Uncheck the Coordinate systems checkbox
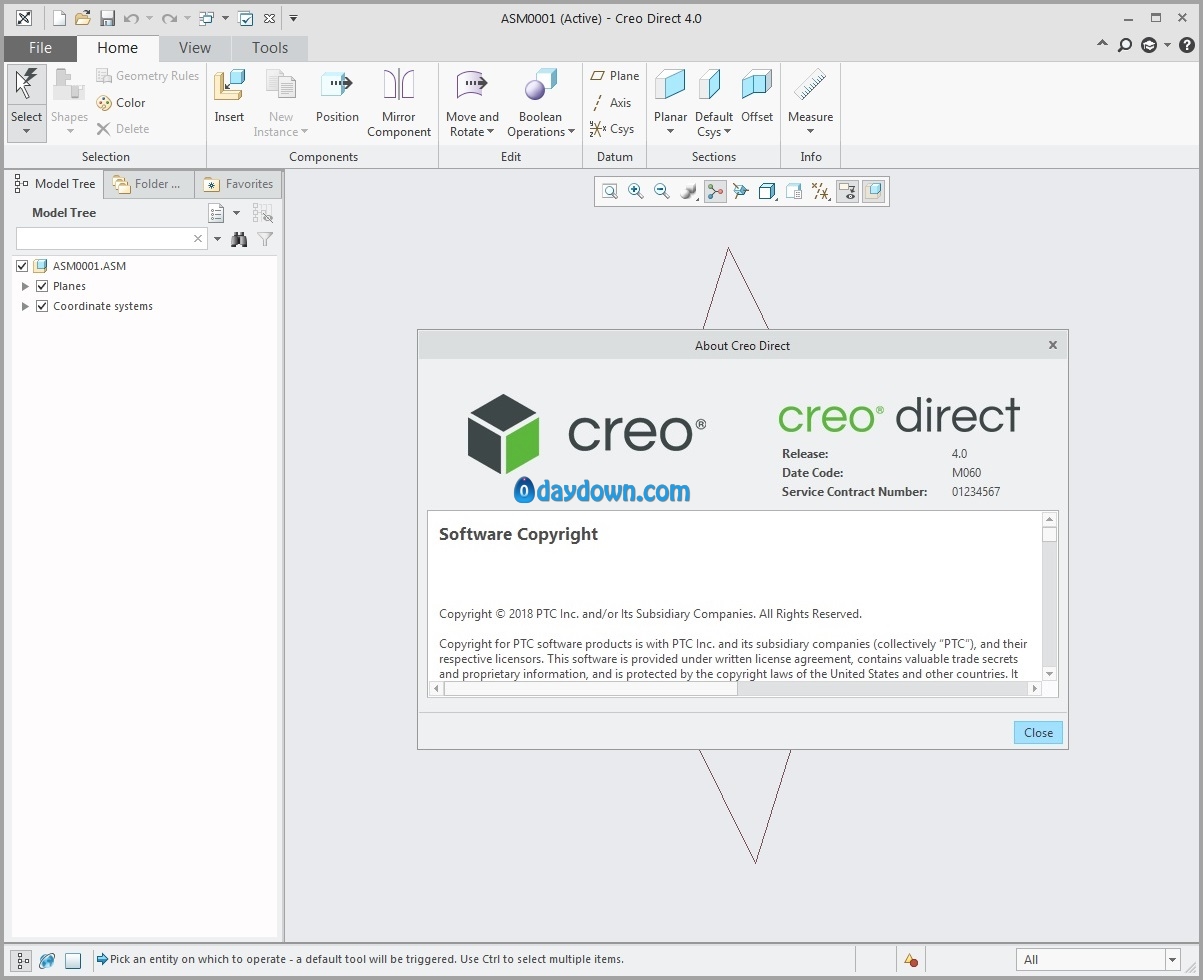 [x=42, y=306]
